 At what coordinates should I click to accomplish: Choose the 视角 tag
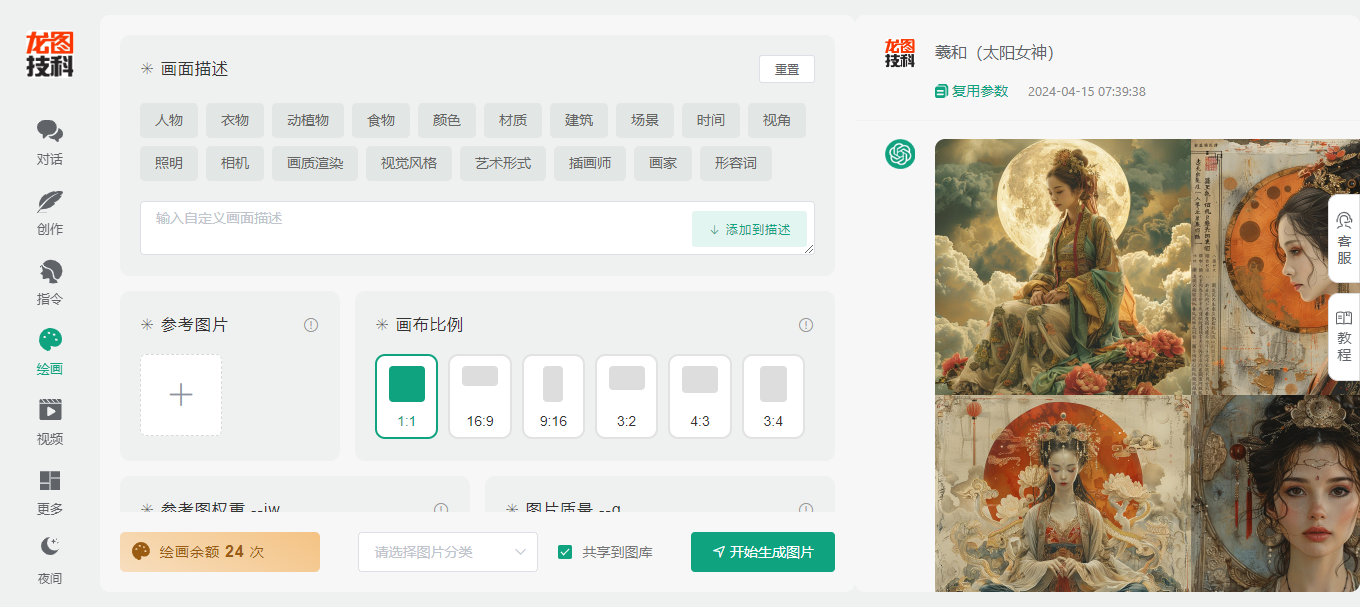click(x=777, y=120)
